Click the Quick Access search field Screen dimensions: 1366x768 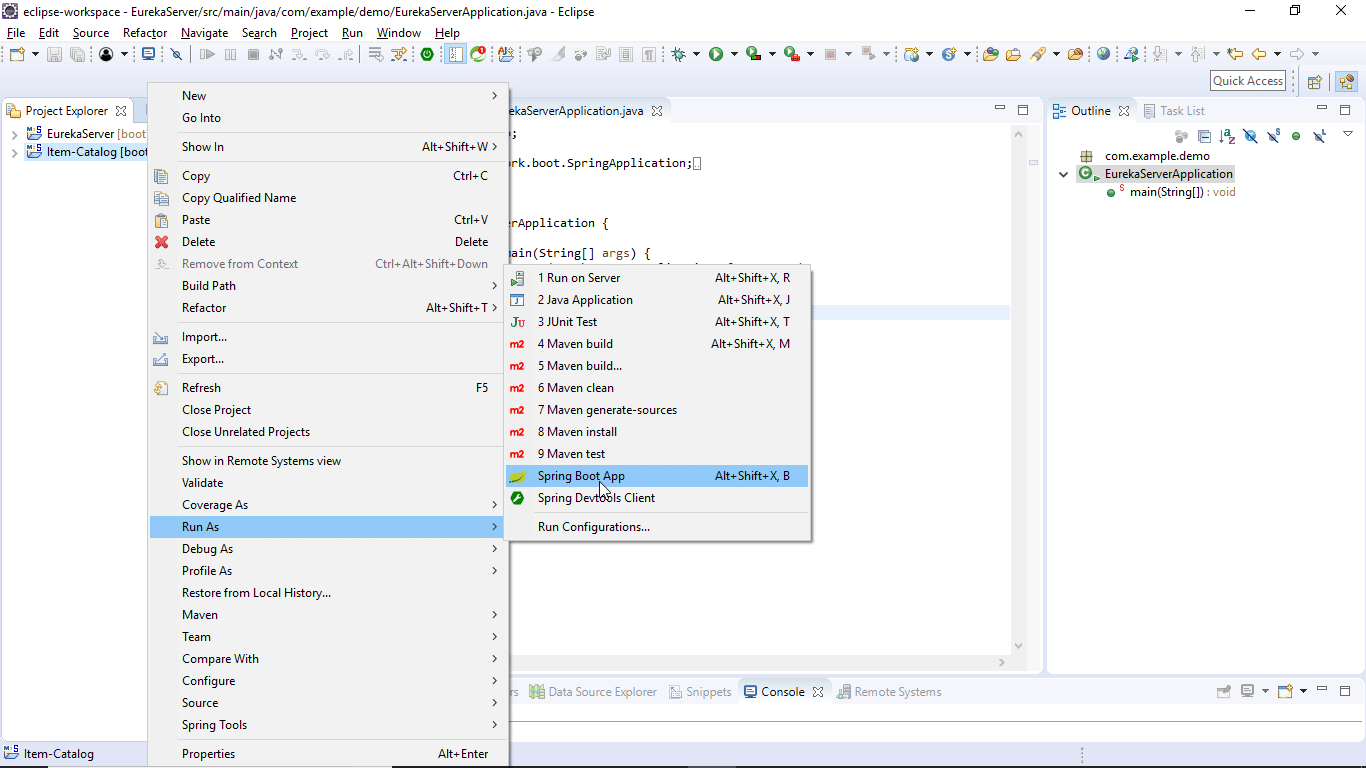tap(1248, 81)
